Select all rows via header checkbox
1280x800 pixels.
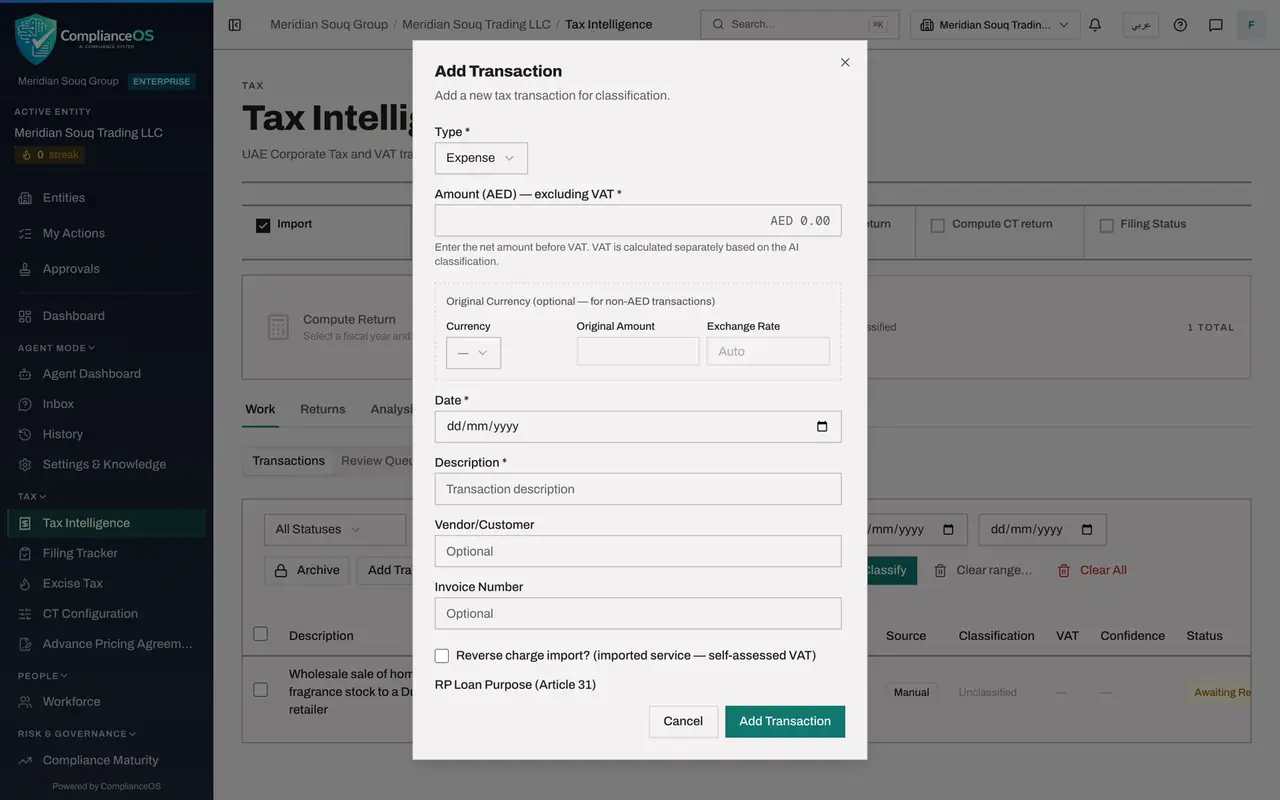261,634
